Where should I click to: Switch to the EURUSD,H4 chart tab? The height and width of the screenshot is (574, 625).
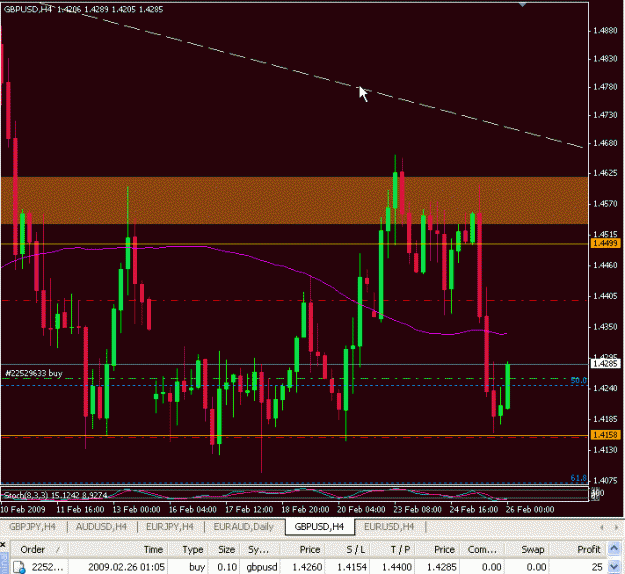coord(389,527)
